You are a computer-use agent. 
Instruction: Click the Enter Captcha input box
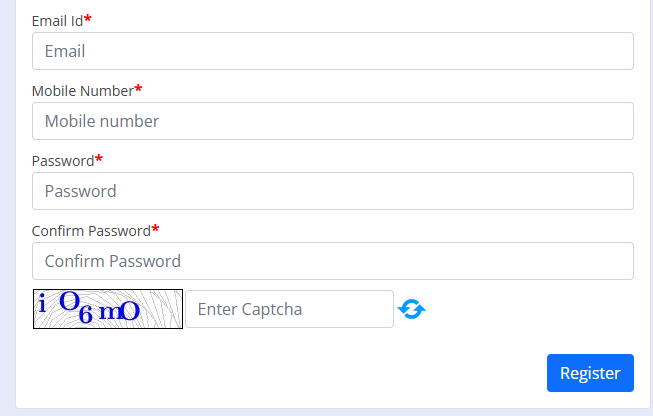pos(289,309)
